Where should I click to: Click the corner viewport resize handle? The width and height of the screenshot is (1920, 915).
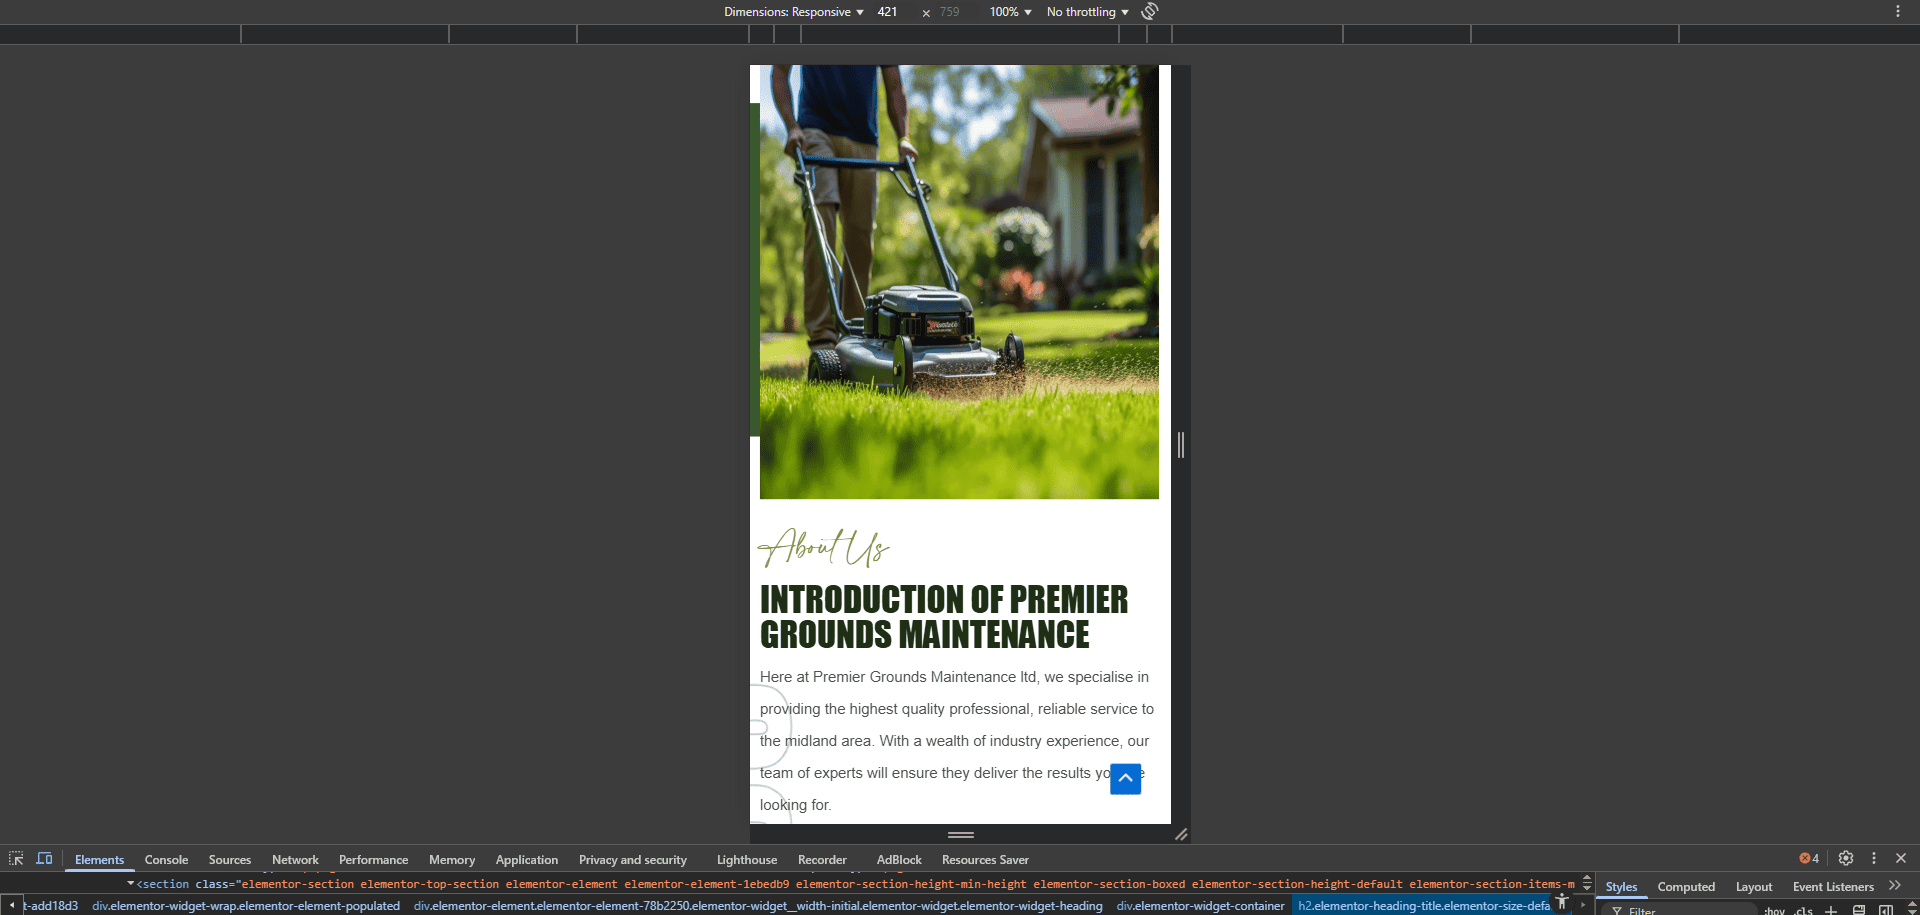[x=1181, y=834]
